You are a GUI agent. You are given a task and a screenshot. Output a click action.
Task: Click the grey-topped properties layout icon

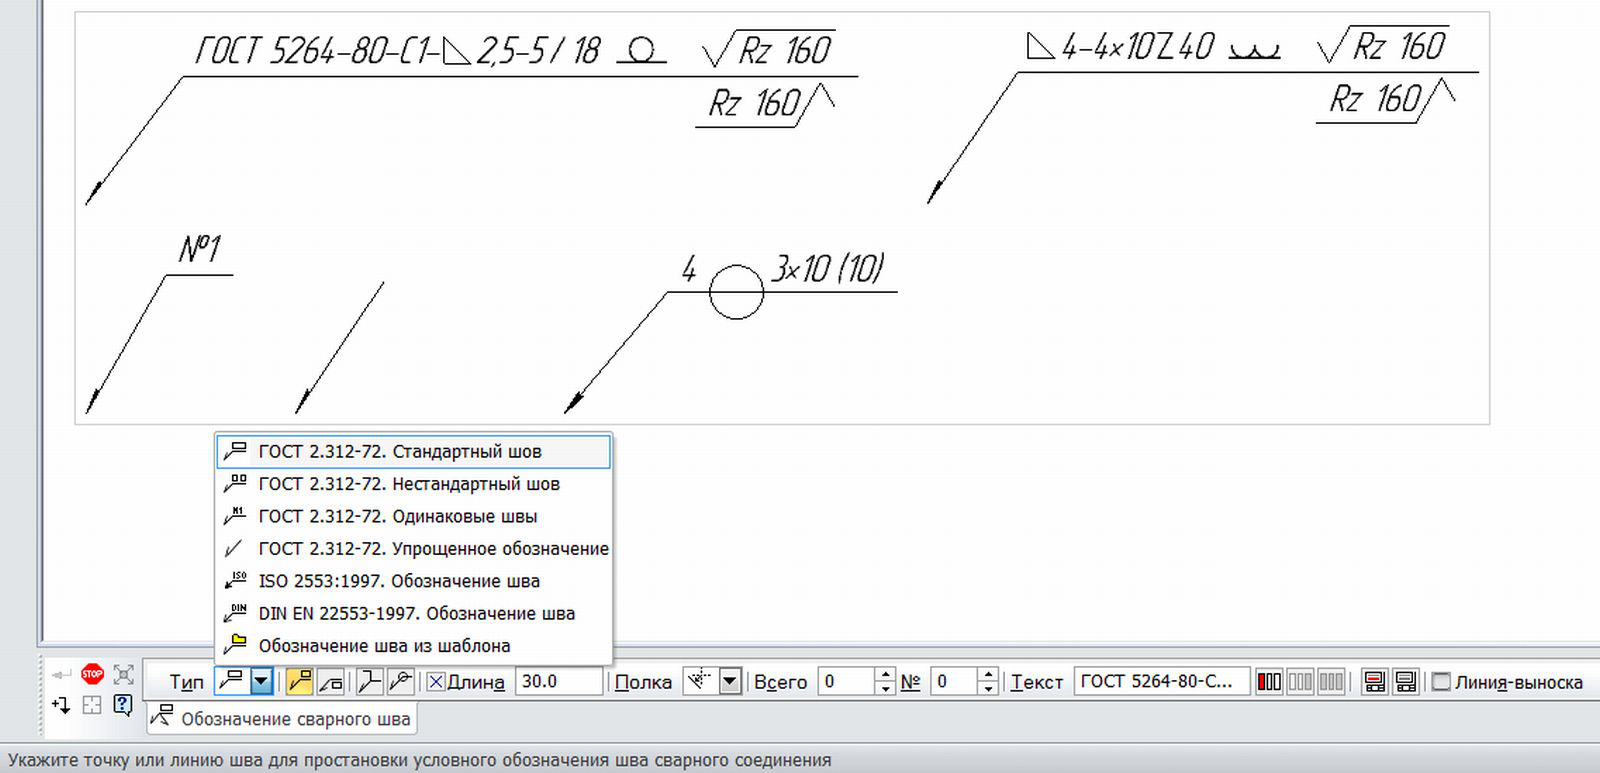(x=1406, y=682)
